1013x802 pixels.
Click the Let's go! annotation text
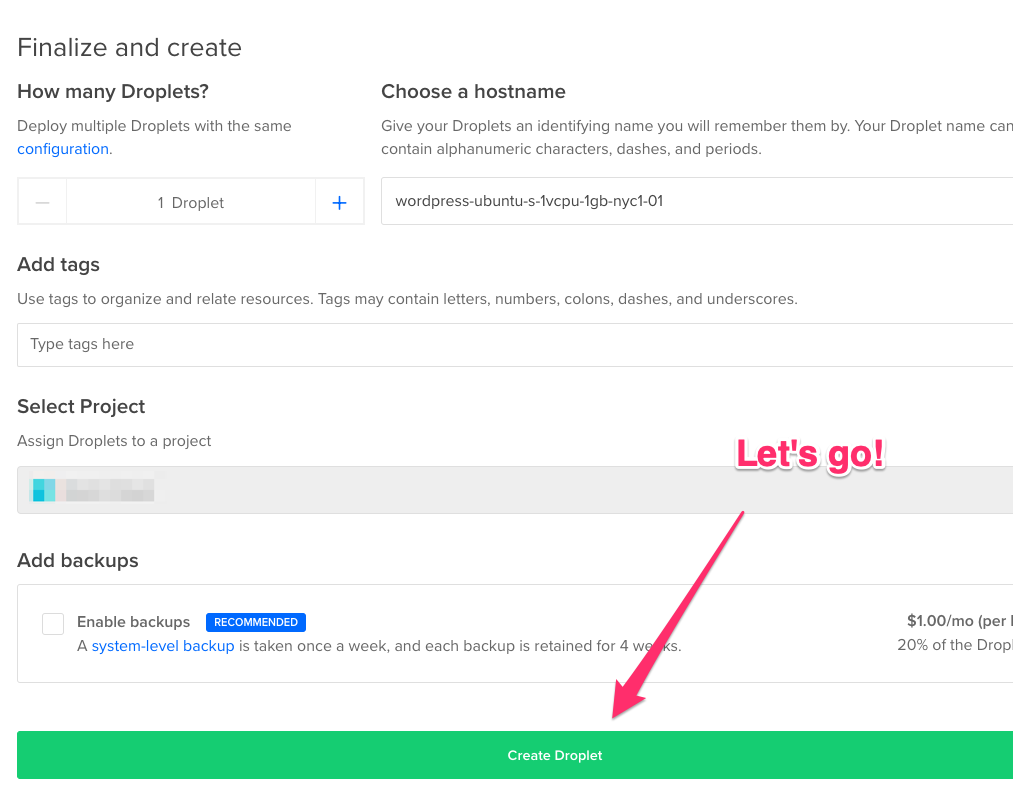point(810,455)
